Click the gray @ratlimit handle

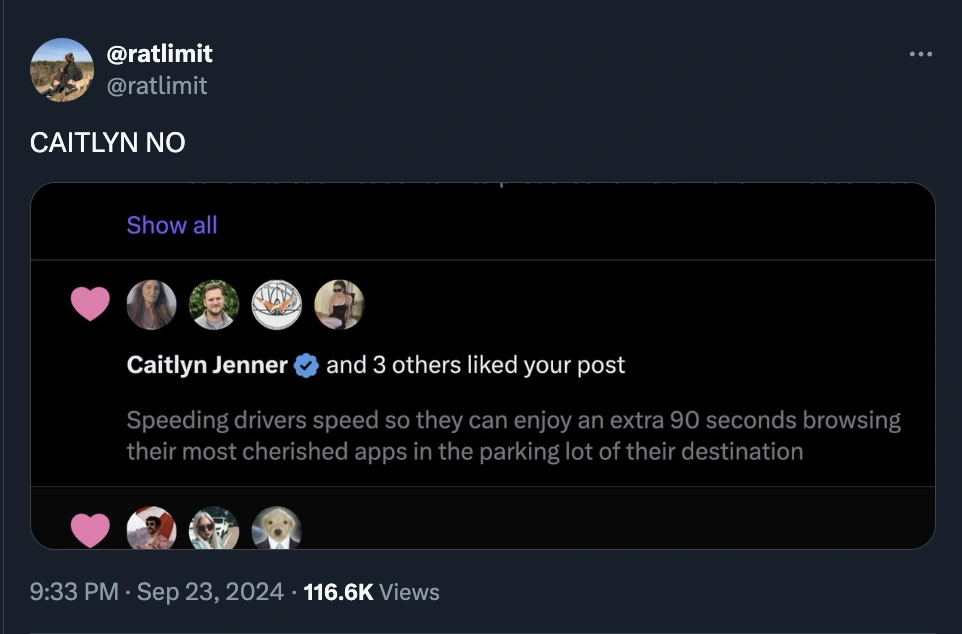click(x=157, y=86)
